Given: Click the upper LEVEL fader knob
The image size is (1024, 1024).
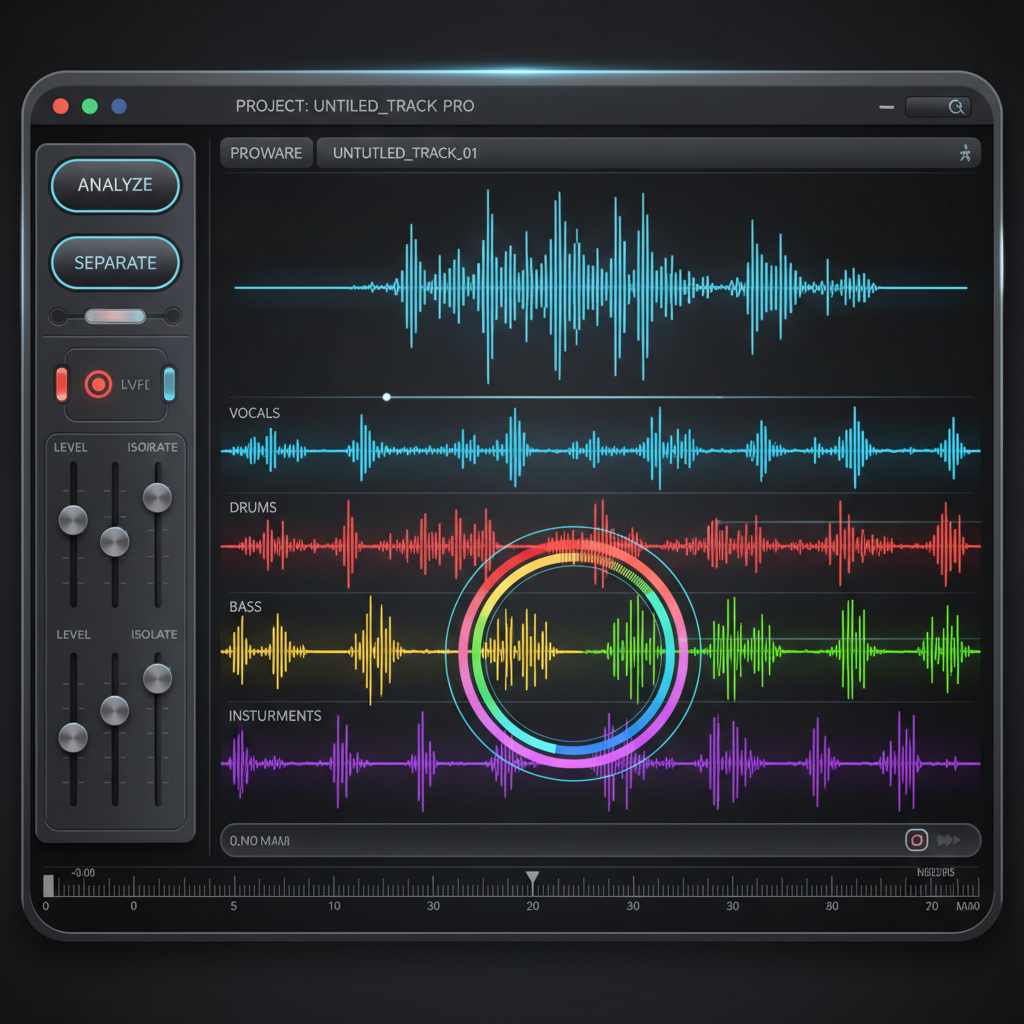Looking at the screenshot, I should coord(73,520).
